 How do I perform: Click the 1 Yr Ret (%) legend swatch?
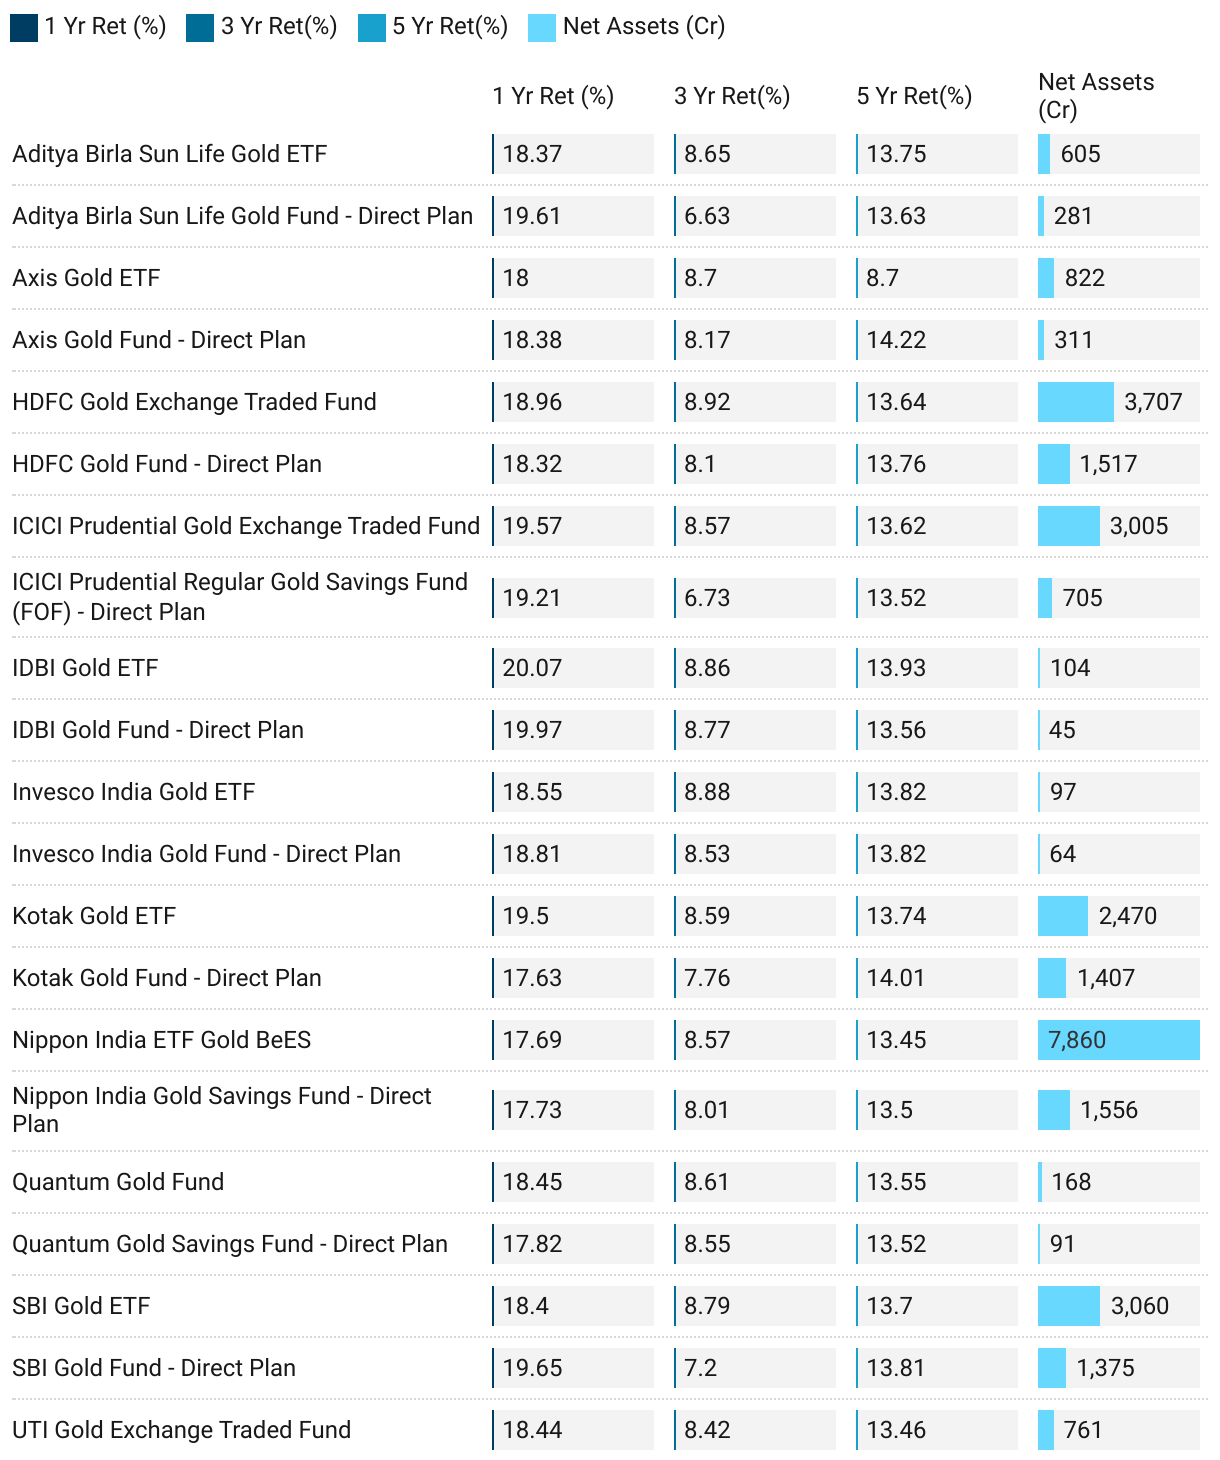(x=24, y=27)
